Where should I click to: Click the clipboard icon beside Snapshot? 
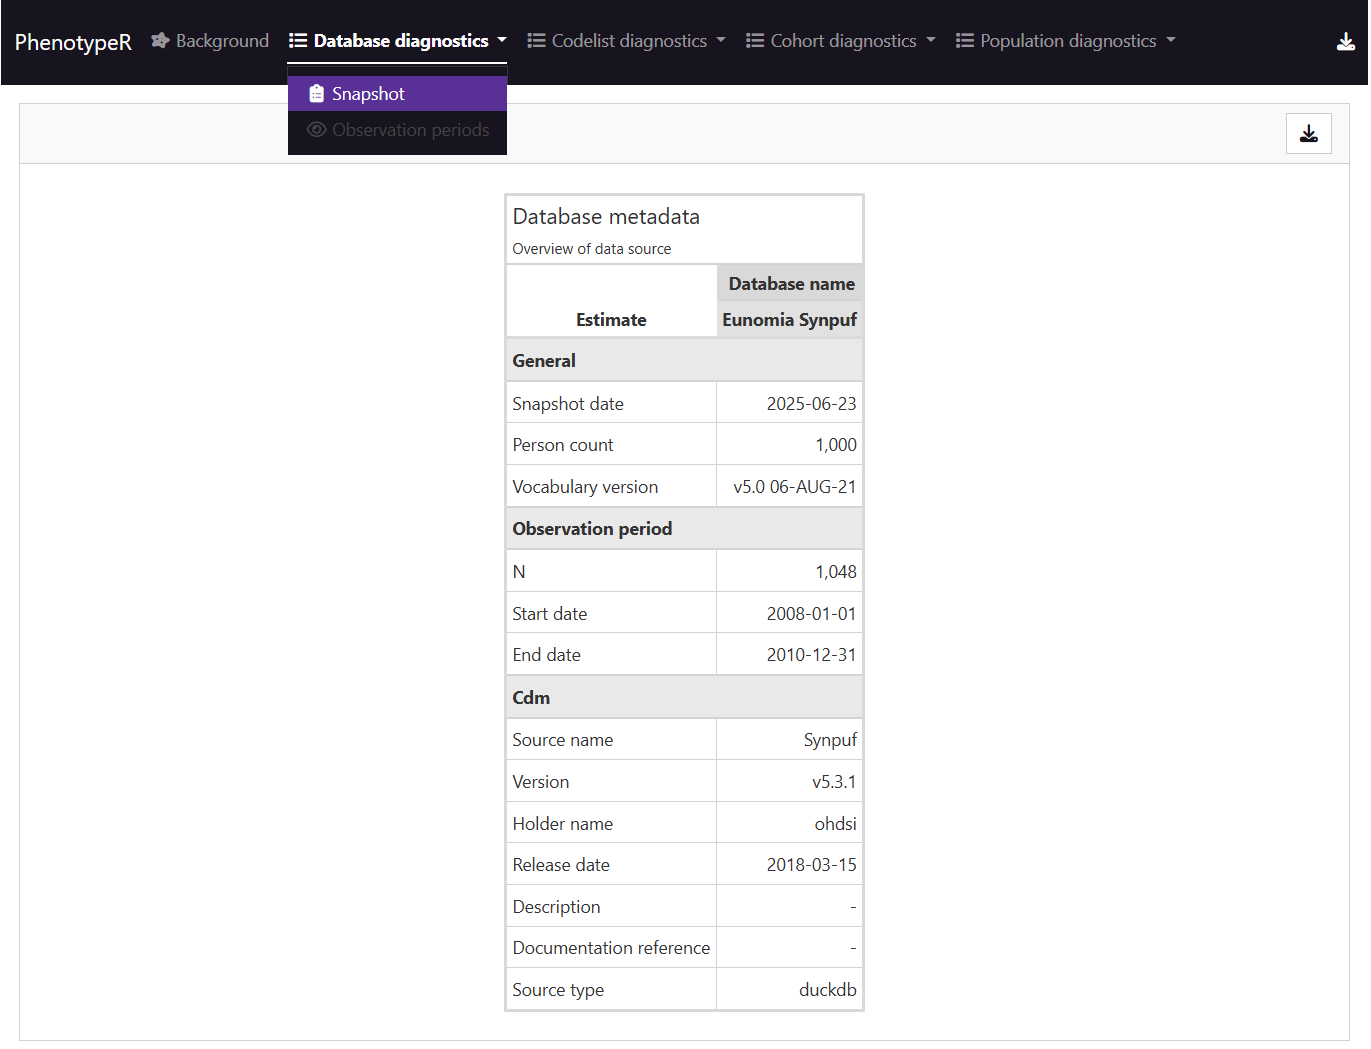[316, 94]
